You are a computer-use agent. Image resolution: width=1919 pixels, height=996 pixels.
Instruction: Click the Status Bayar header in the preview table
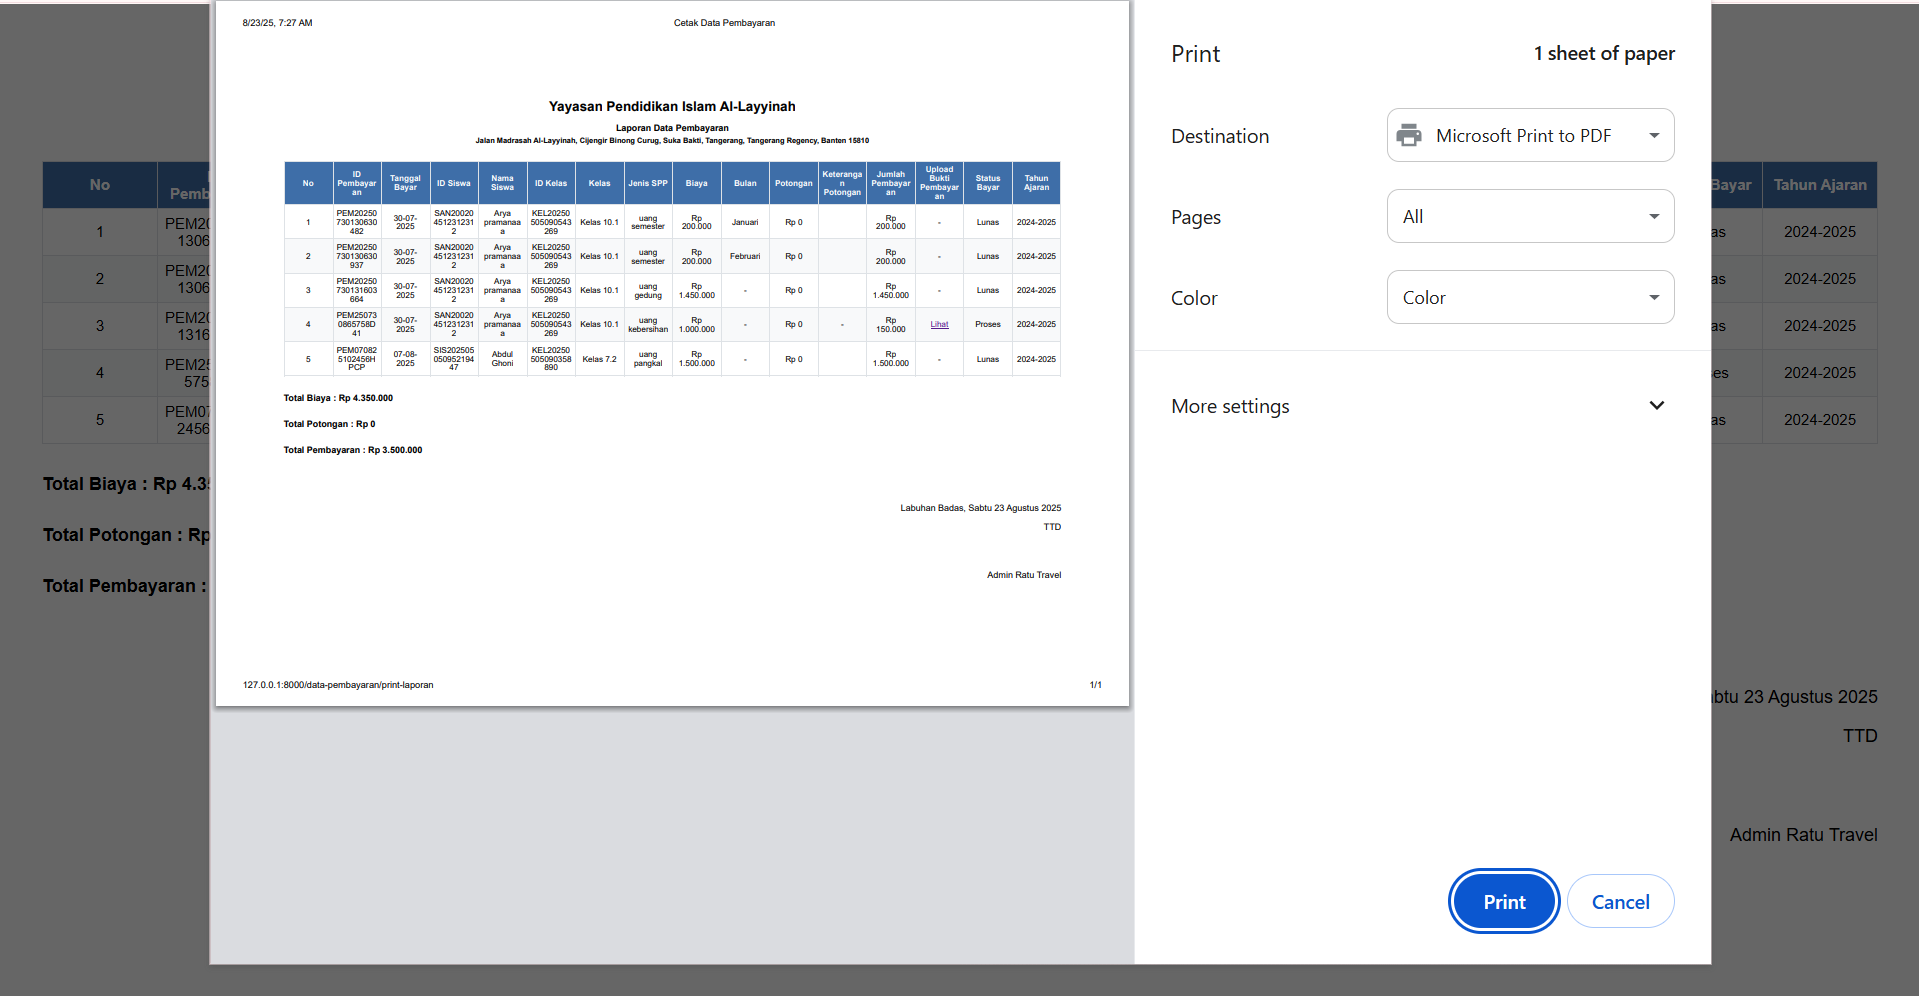click(987, 183)
